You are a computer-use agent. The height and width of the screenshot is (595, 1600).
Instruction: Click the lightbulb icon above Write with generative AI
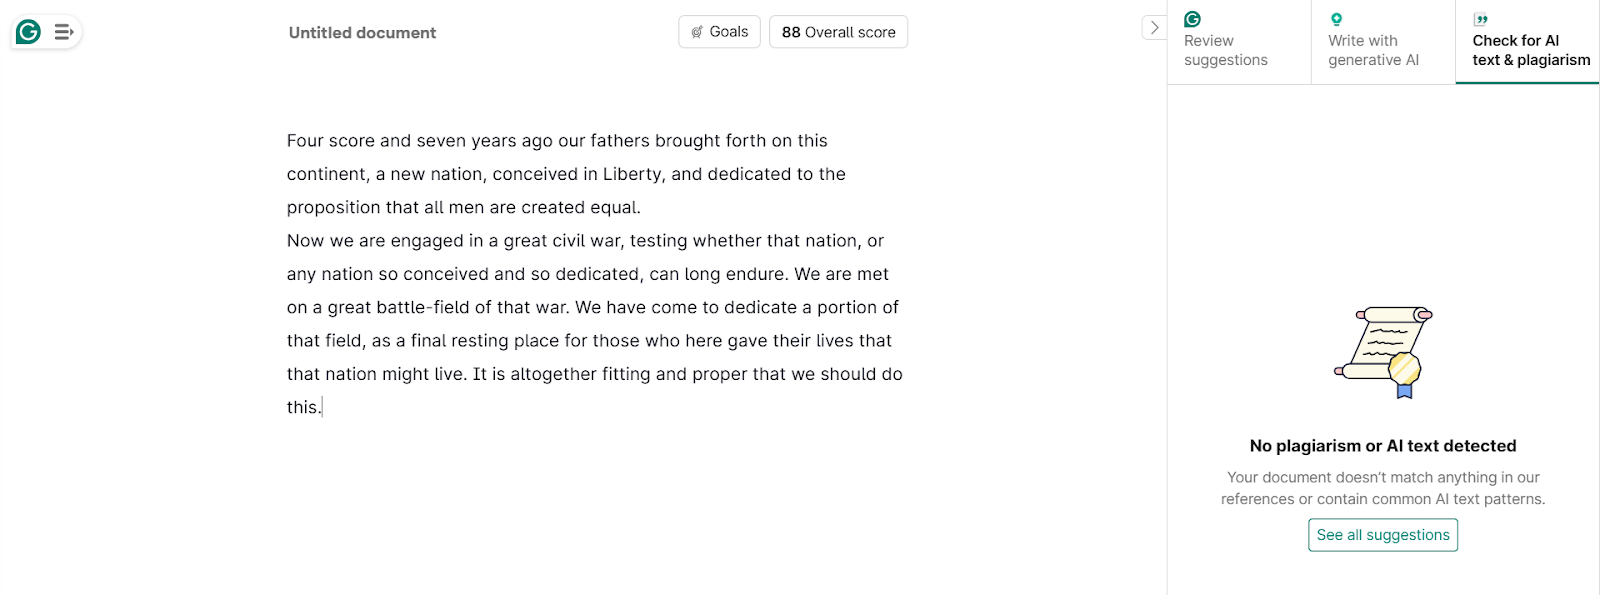pyautogui.click(x=1336, y=19)
